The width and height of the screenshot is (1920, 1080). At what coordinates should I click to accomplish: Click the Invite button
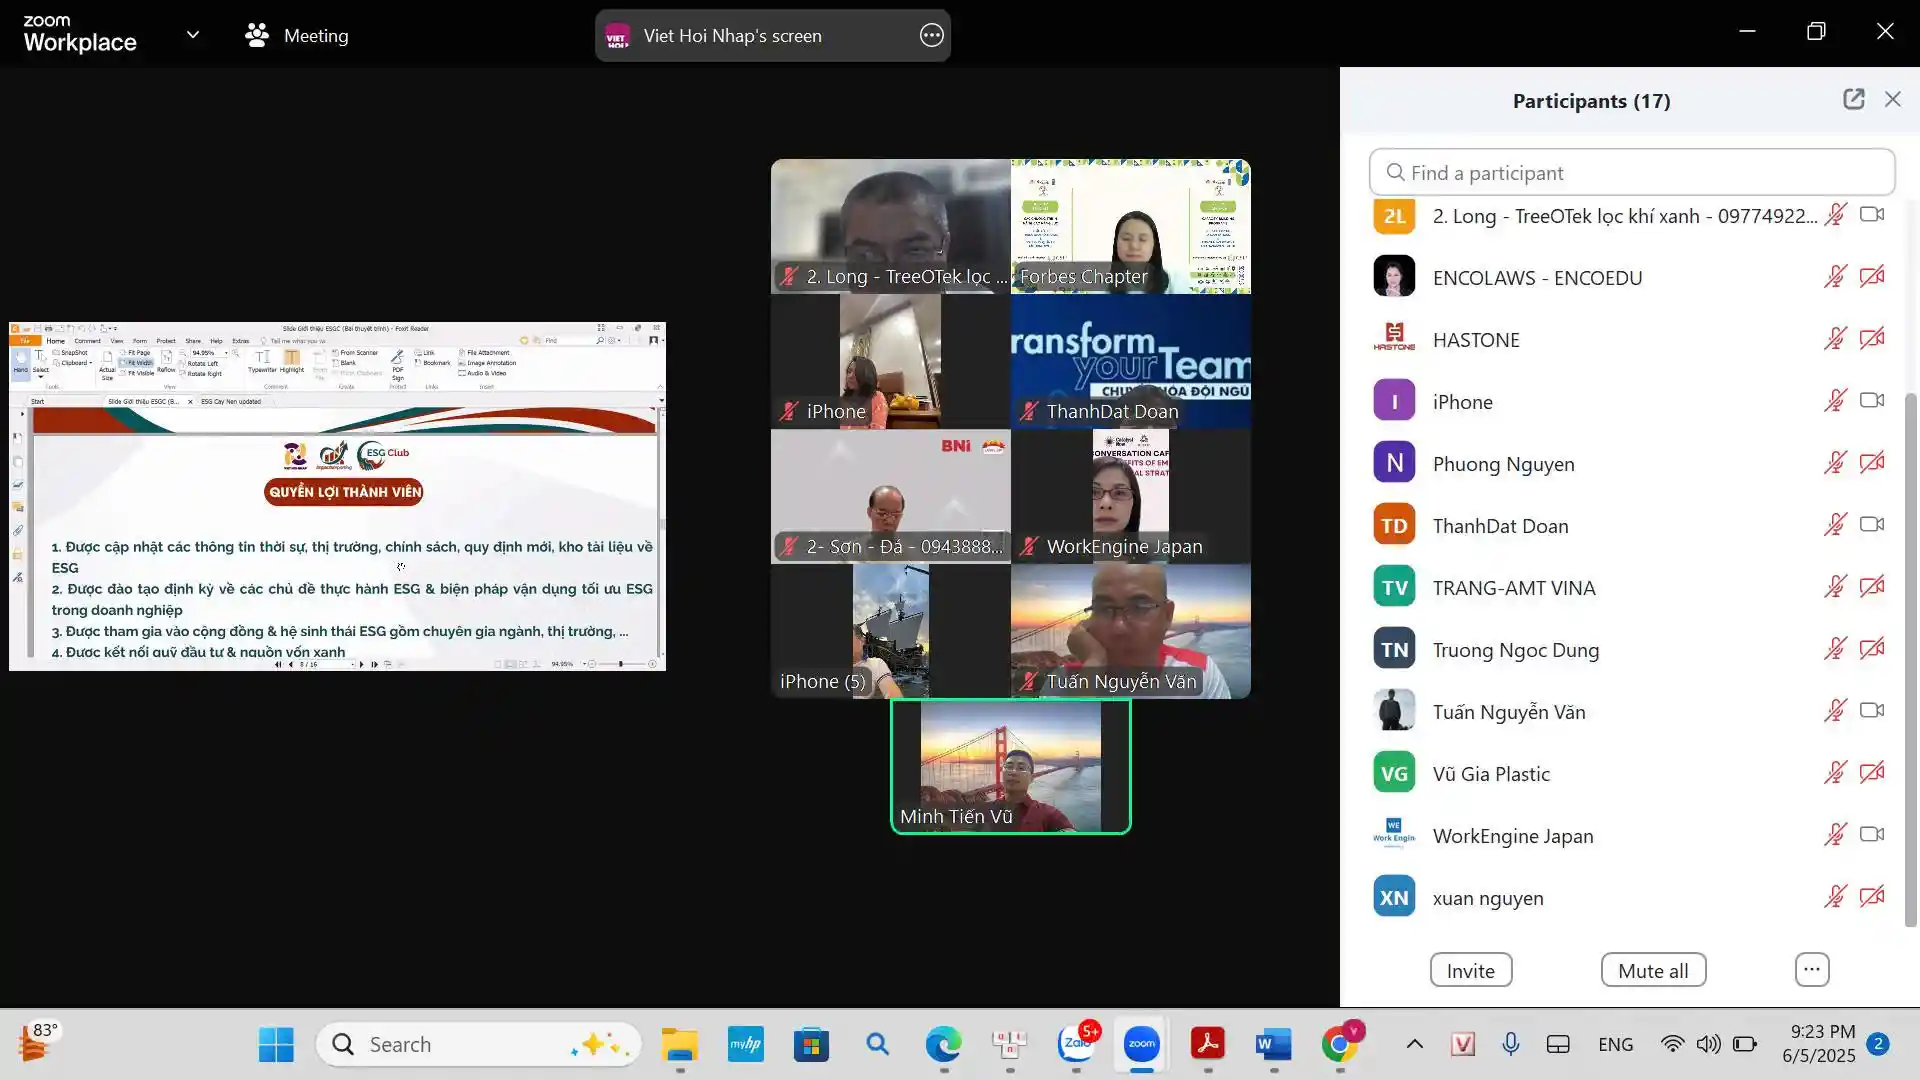1470,970
